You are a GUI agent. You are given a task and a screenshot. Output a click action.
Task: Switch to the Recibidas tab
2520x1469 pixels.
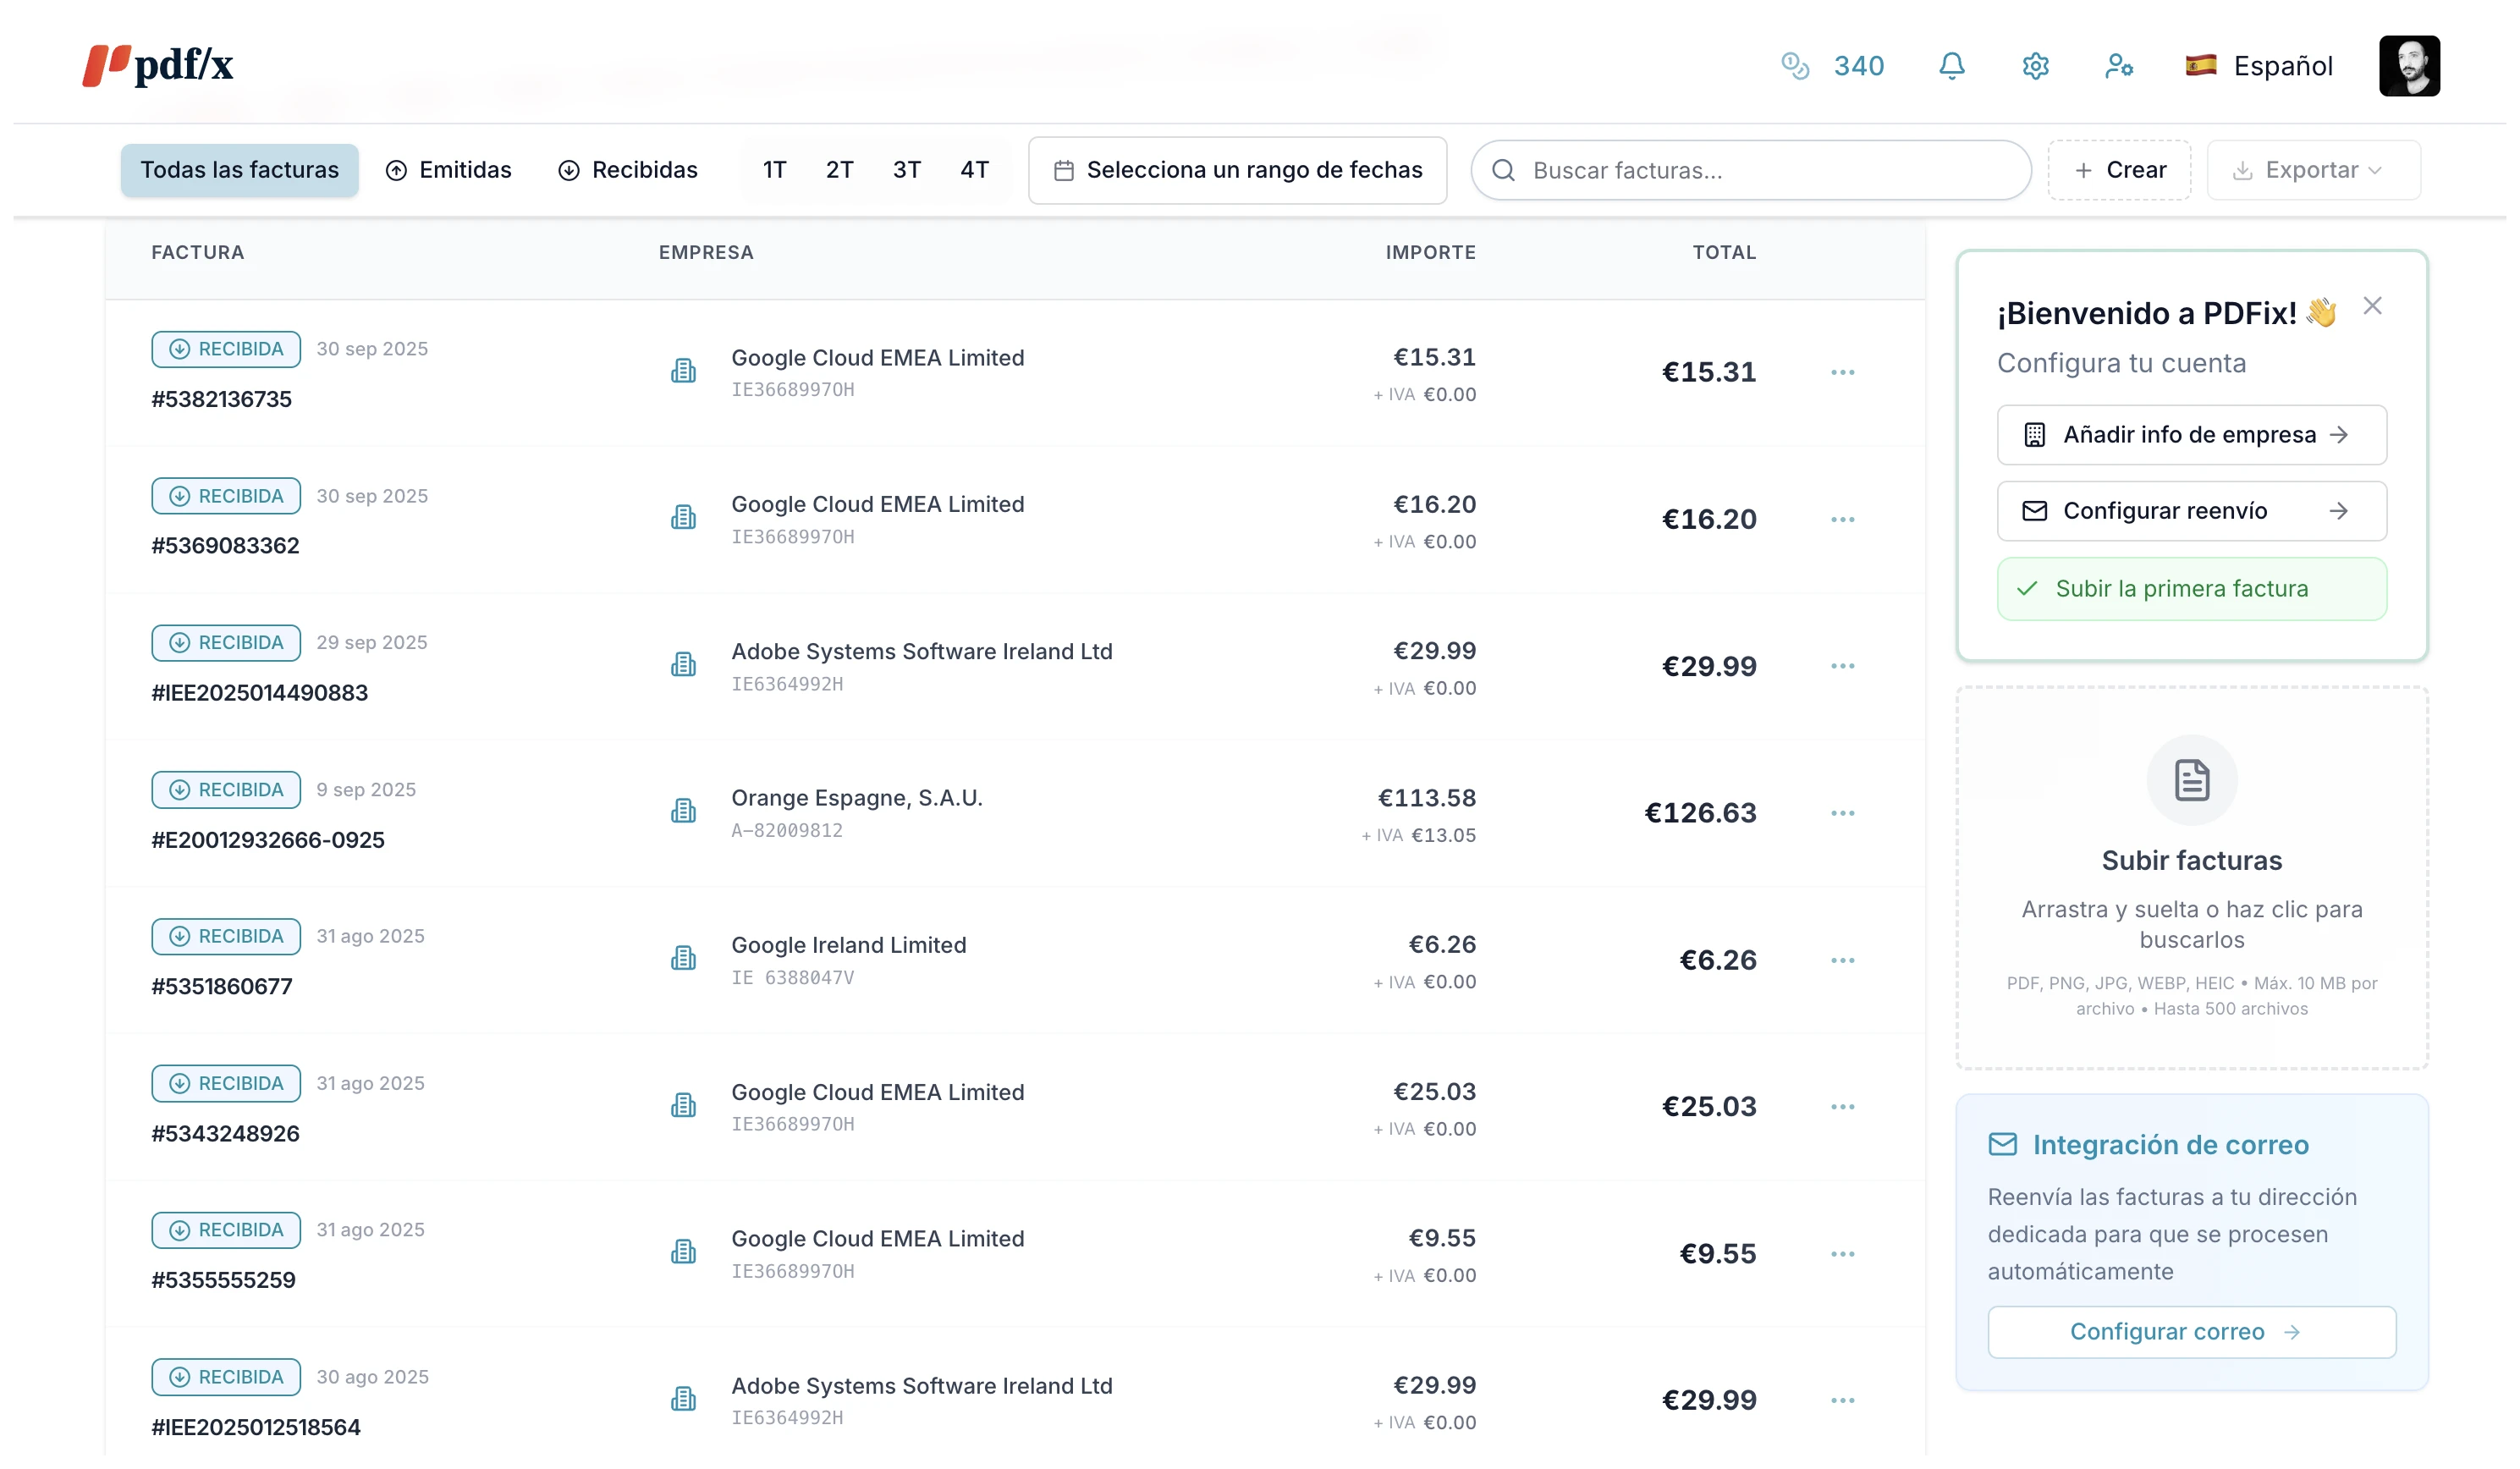pos(628,170)
